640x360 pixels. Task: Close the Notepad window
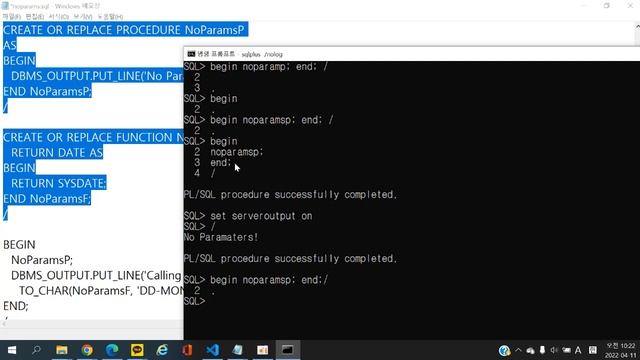point(630,6)
